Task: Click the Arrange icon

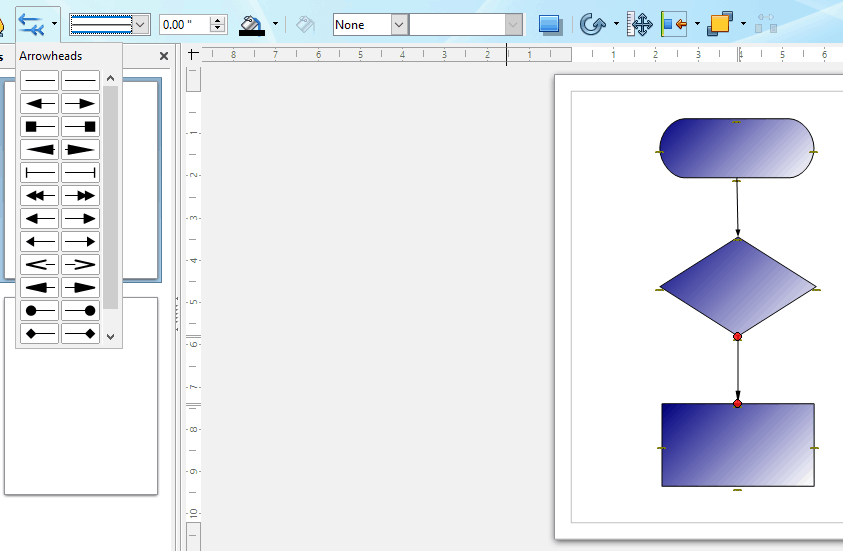Action: [720, 25]
